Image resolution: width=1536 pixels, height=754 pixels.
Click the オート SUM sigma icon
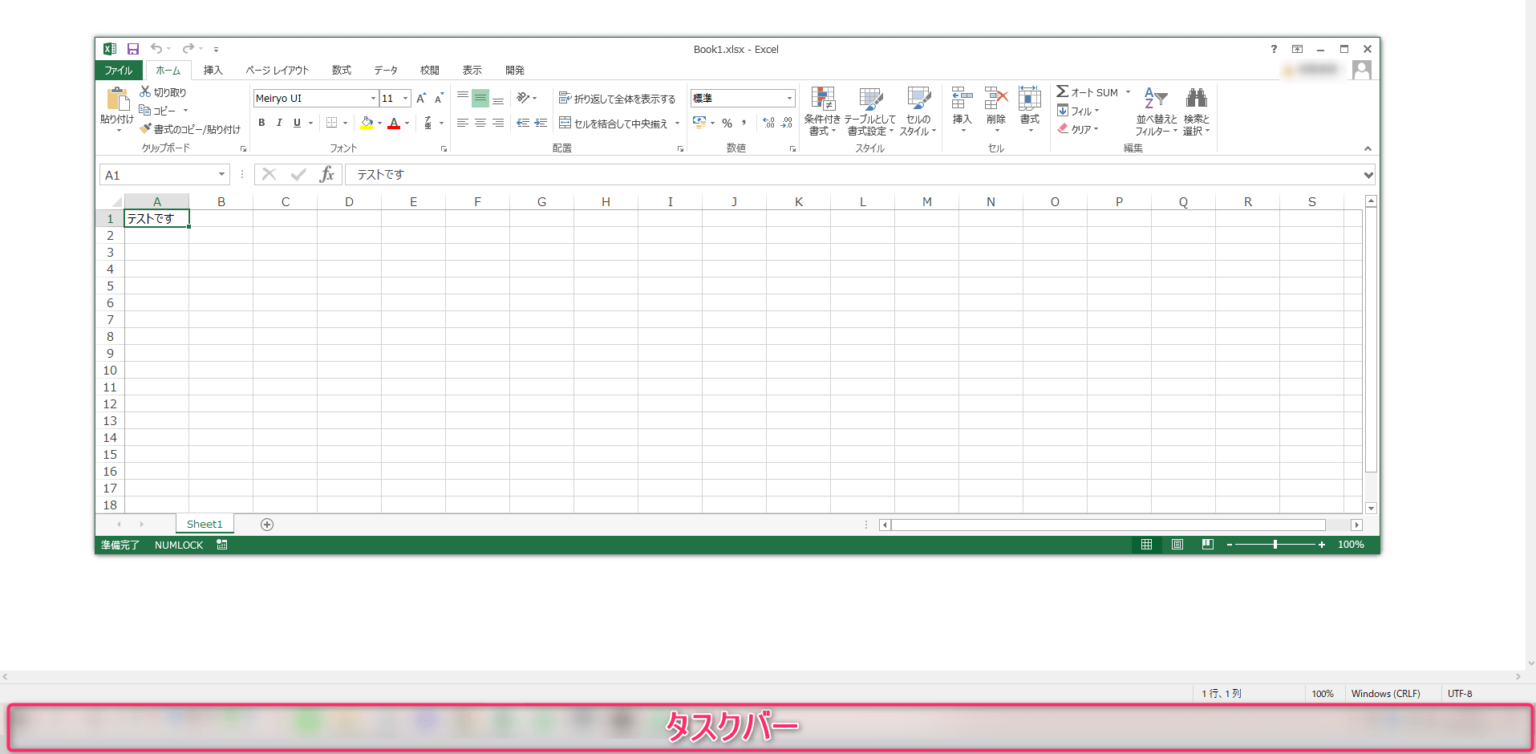pos(1063,92)
